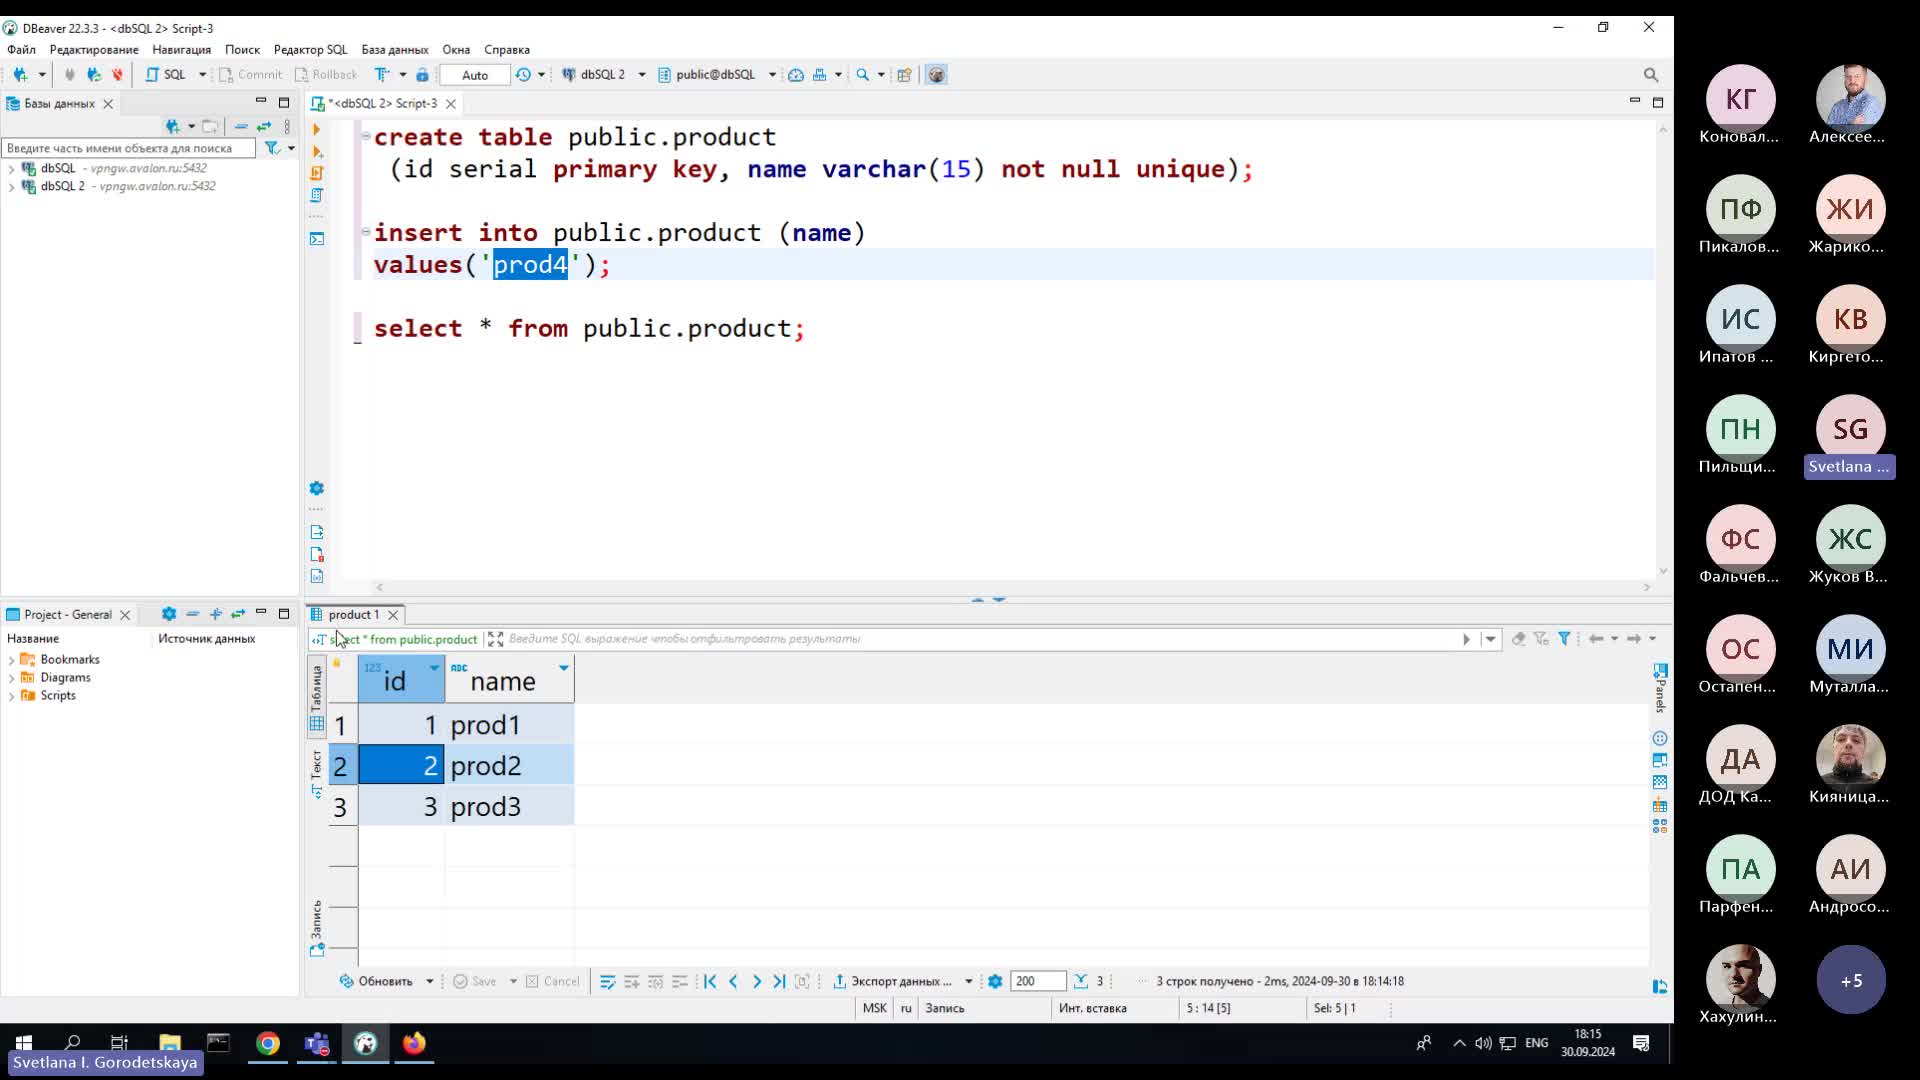The width and height of the screenshot is (1920, 1080).
Task: Go to last row icon
Action: [x=780, y=981]
